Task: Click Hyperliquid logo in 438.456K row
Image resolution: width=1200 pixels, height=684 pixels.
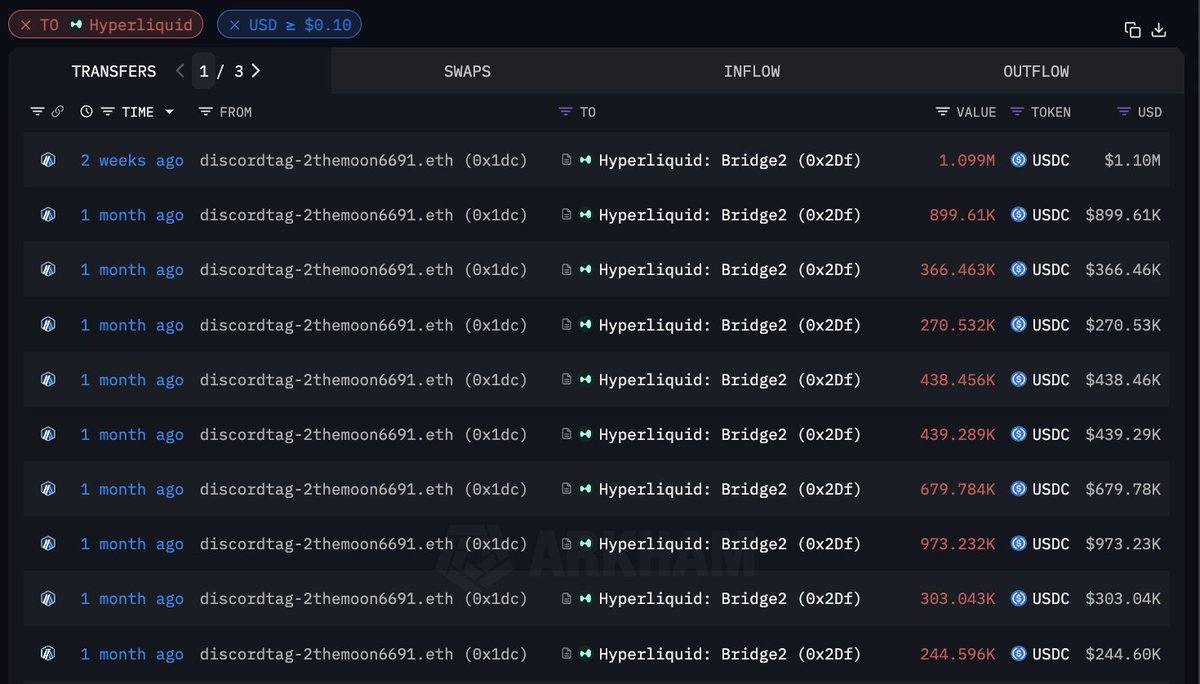Action: click(586, 379)
